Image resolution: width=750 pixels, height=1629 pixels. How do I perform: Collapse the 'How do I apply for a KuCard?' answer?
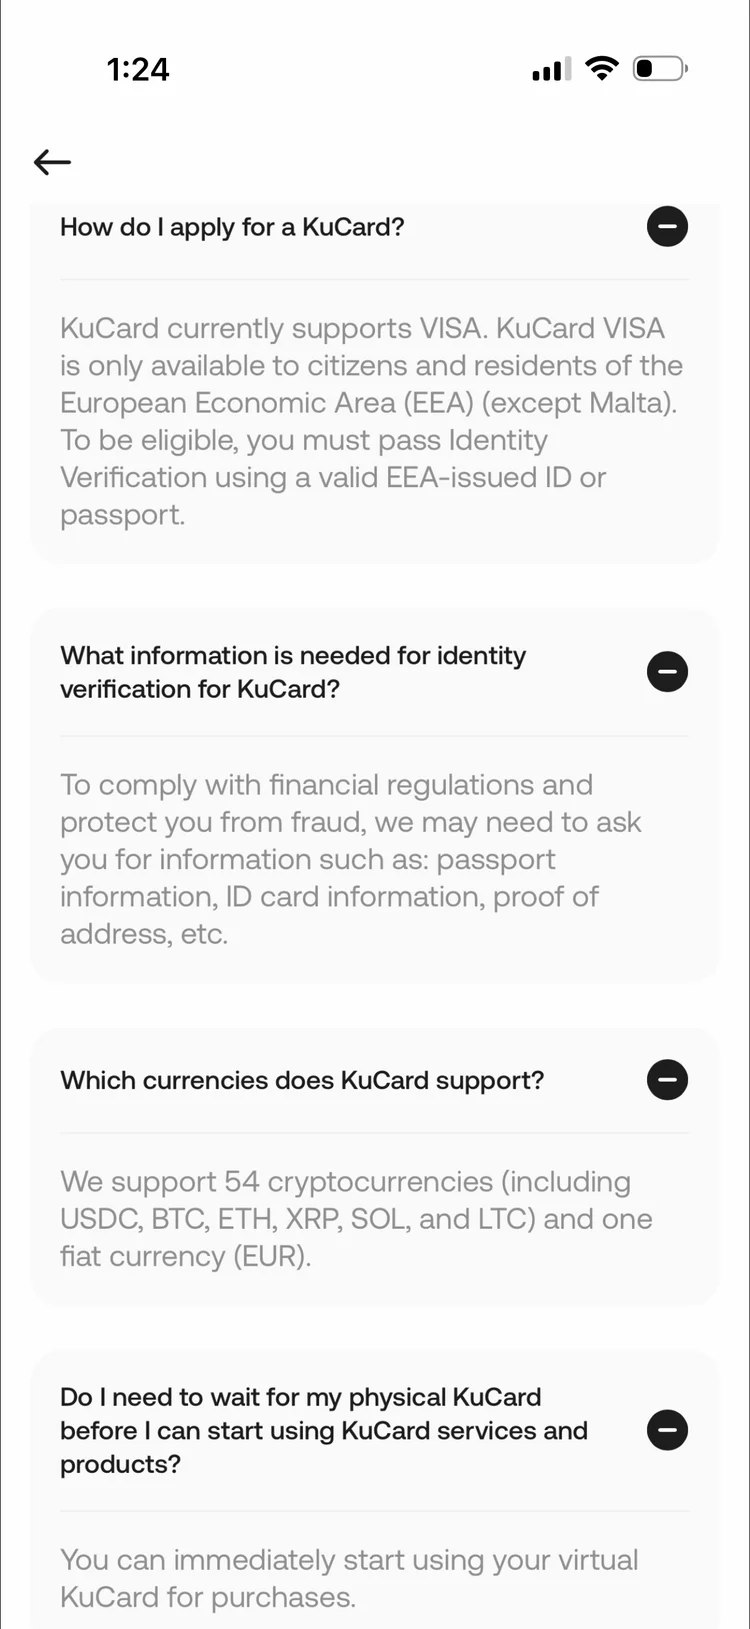tap(667, 227)
